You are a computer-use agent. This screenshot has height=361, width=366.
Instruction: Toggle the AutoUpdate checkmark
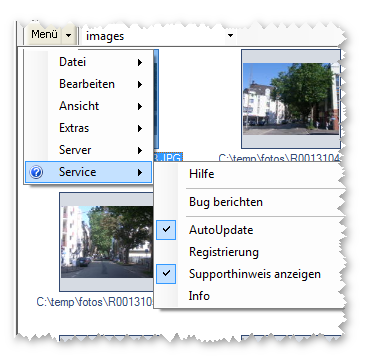(x=166, y=230)
